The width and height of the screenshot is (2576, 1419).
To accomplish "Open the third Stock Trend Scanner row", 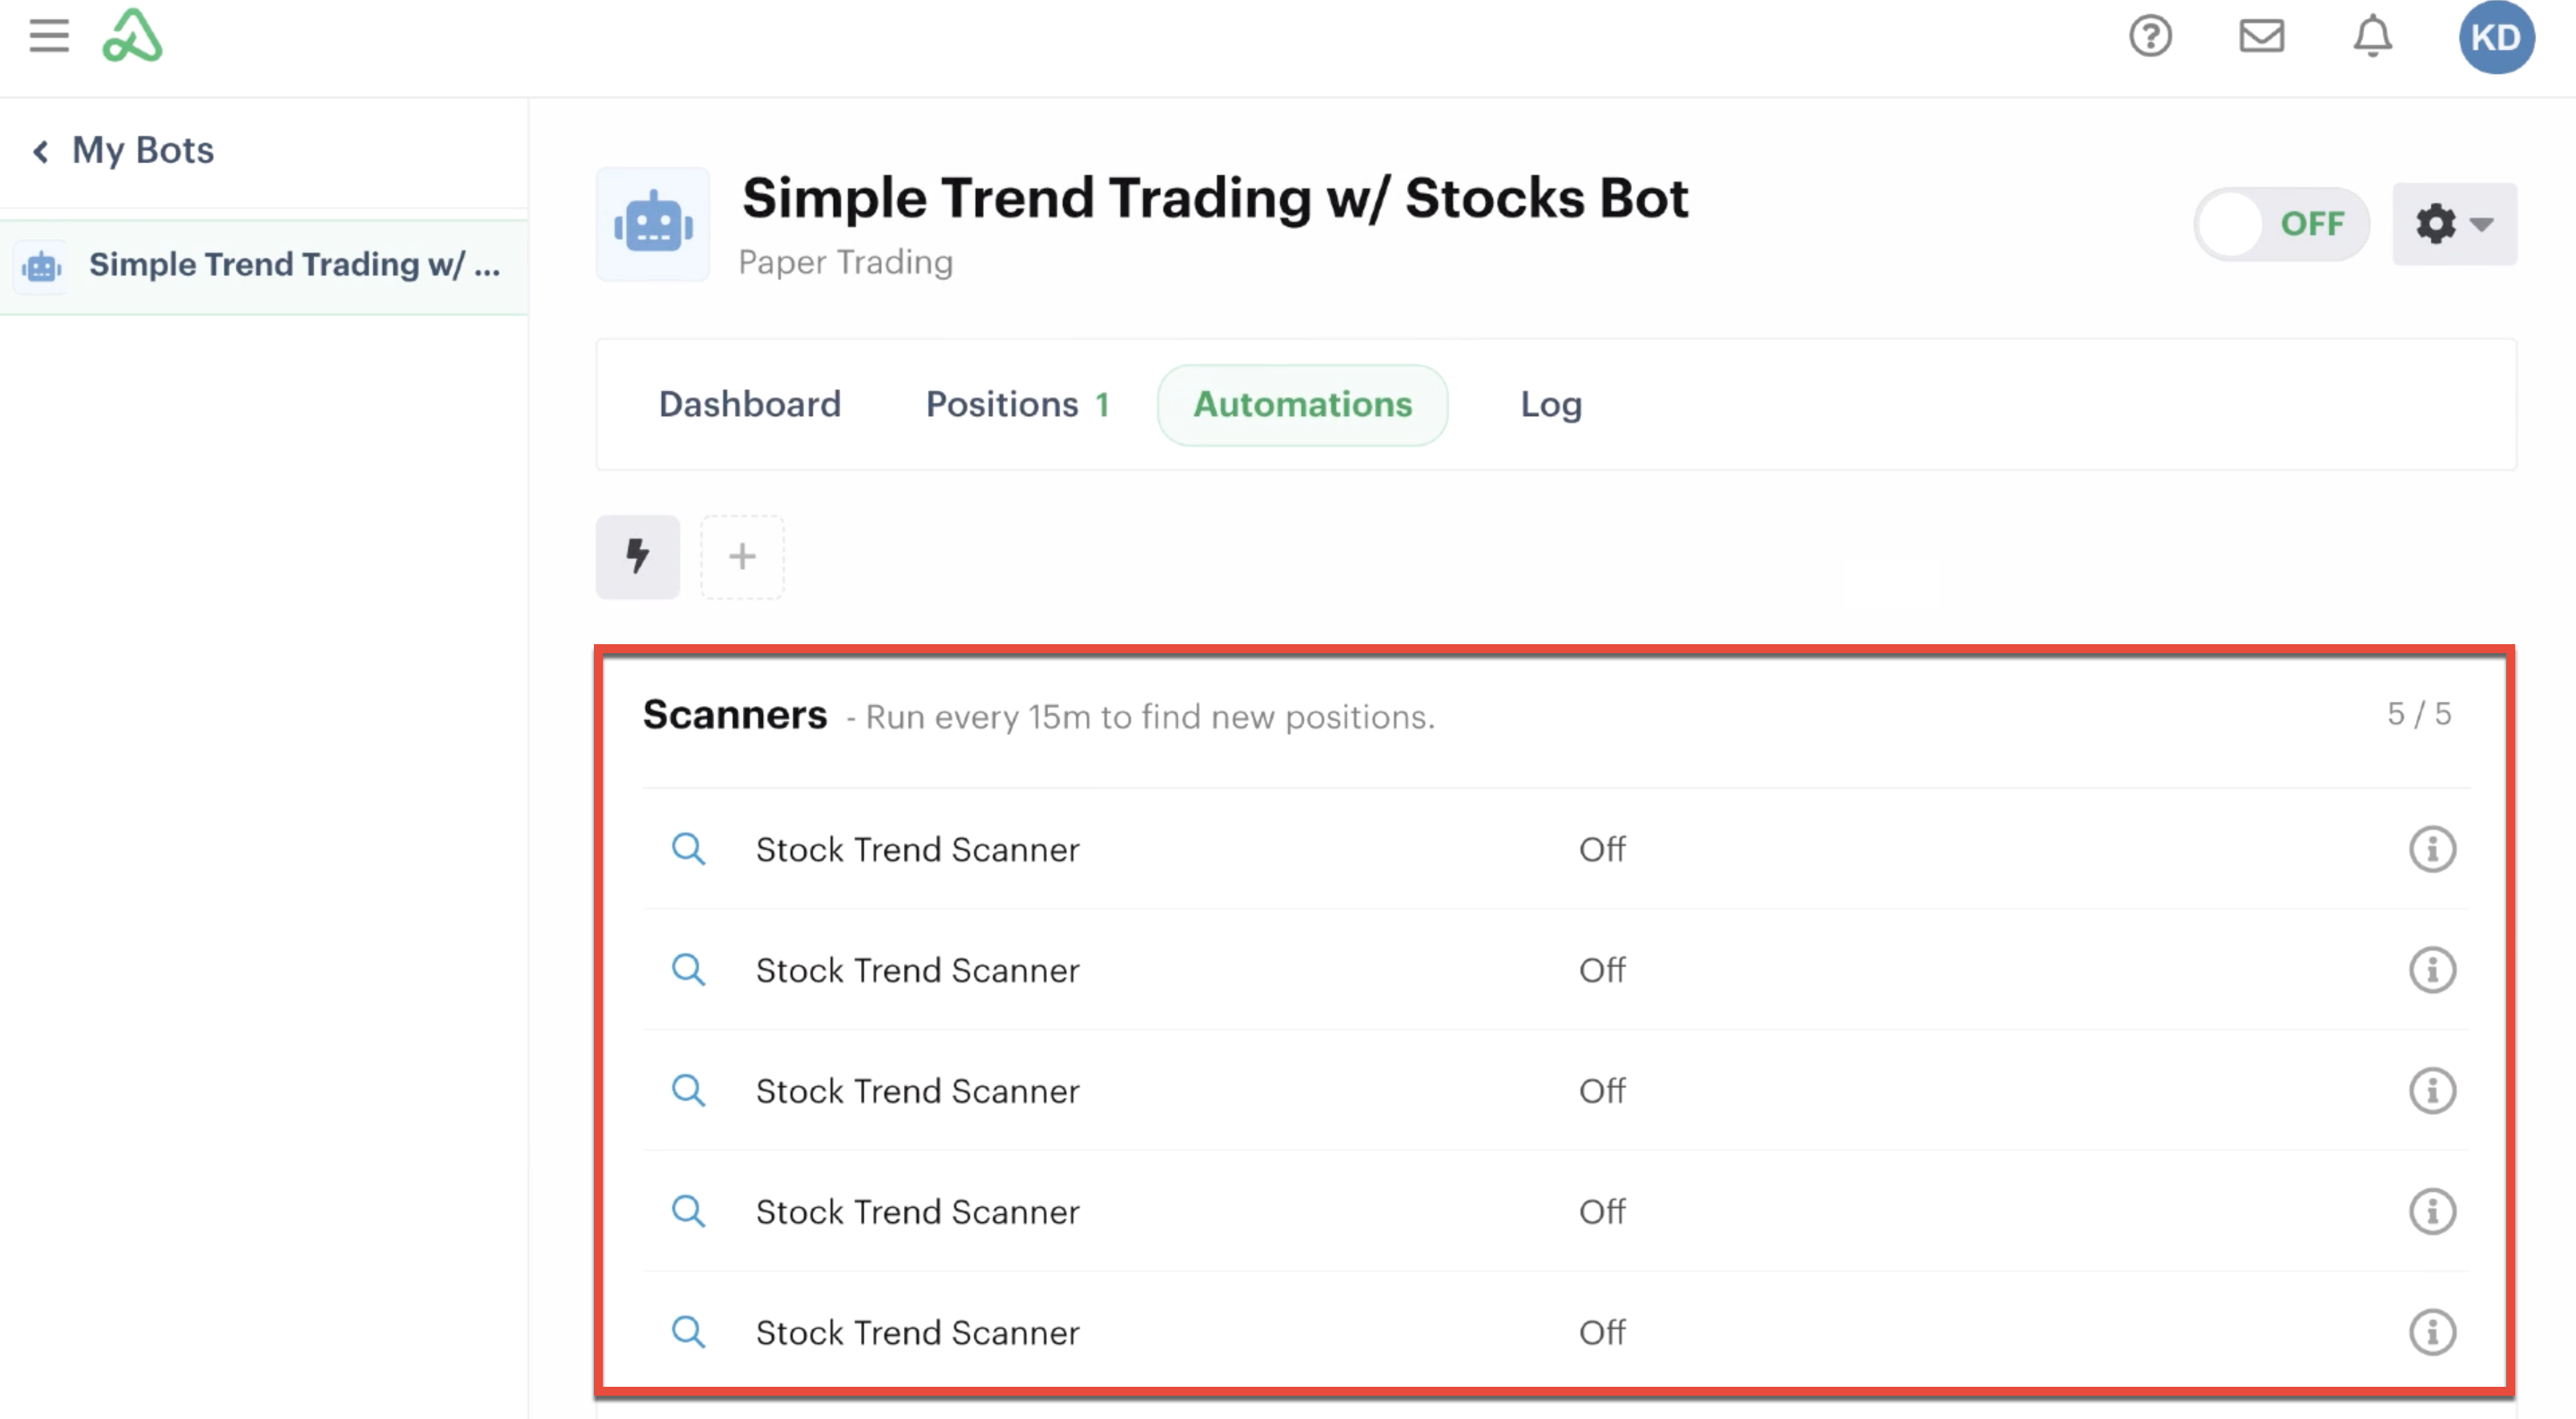I will (x=1556, y=1091).
